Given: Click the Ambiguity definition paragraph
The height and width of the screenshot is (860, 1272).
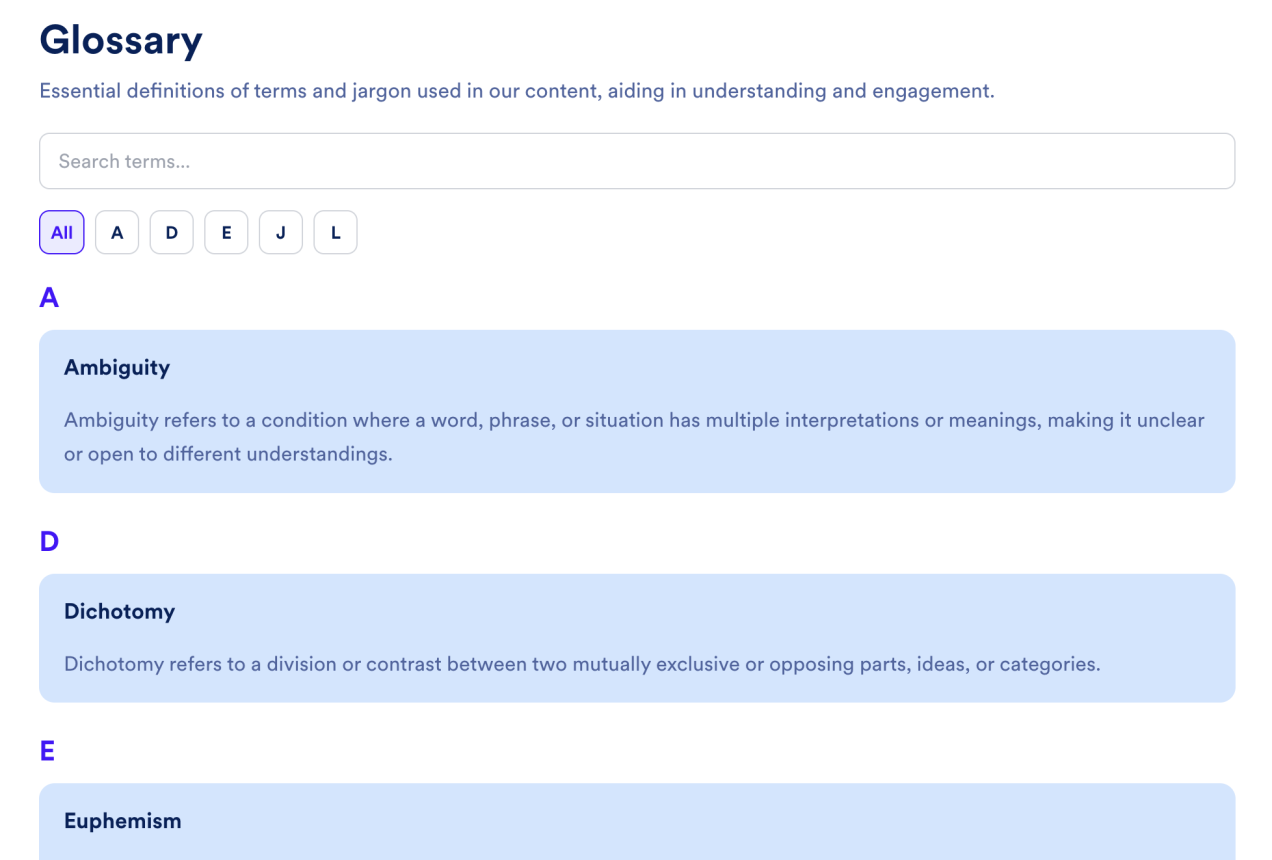Looking at the screenshot, I should pyautogui.click(x=634, y=437).
